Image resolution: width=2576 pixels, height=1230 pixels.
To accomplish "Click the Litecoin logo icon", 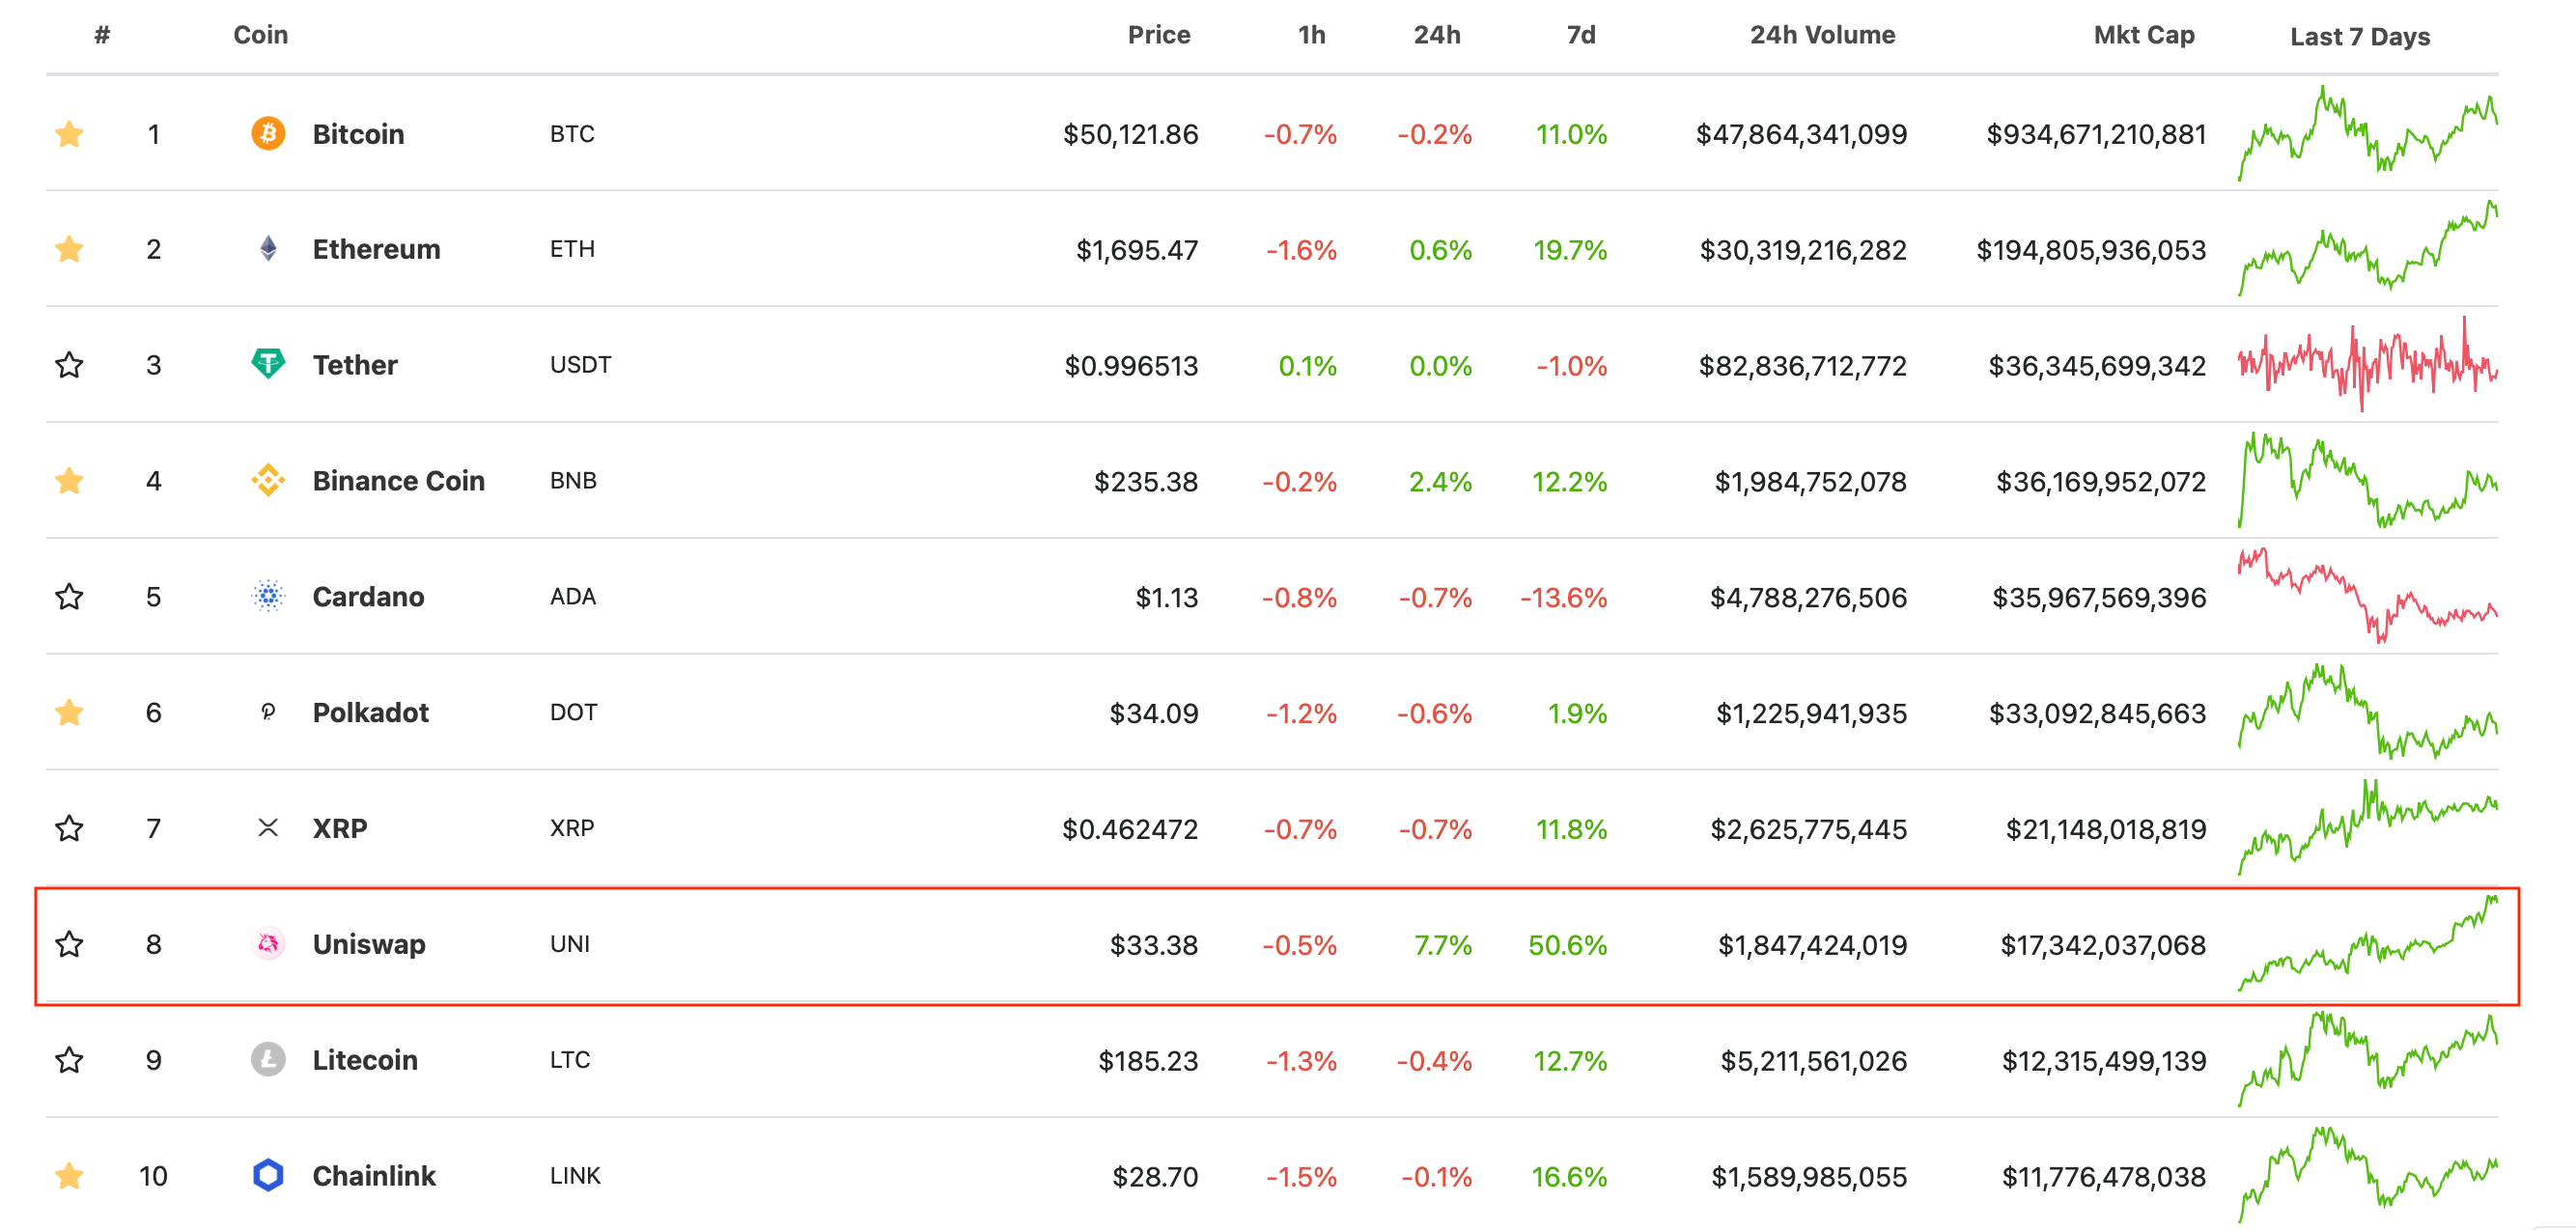I will (x=268, y=1060).
